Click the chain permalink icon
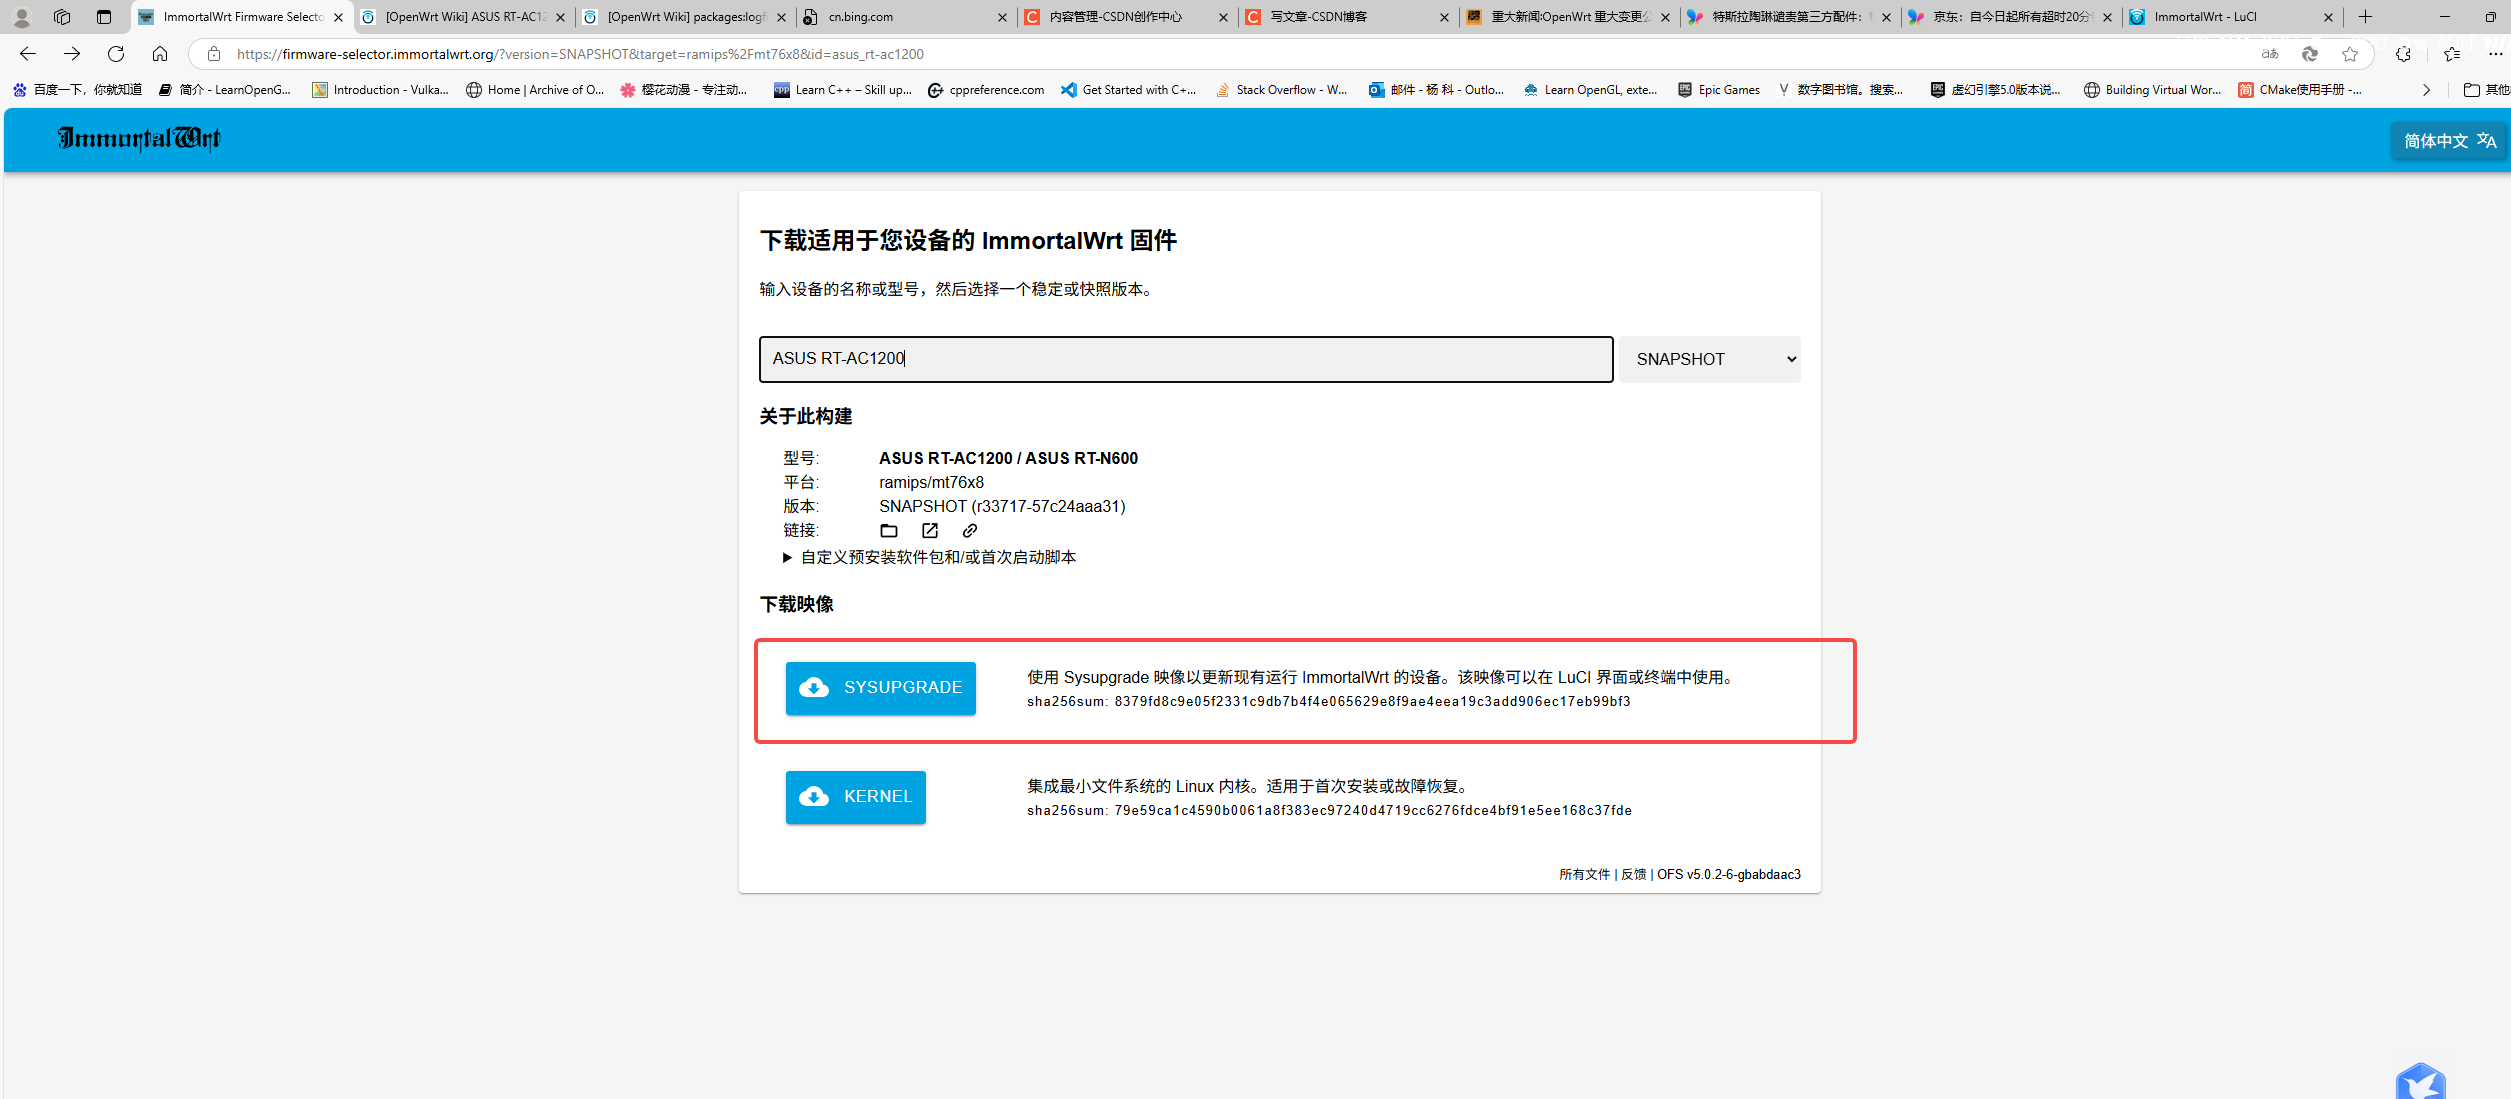2511x1099 pixels. 969,531
